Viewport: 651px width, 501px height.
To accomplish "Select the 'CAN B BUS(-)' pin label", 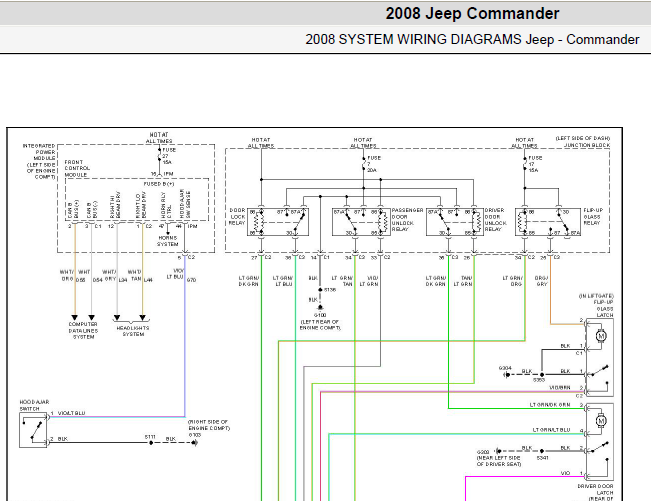I will [x=92, y=210].
